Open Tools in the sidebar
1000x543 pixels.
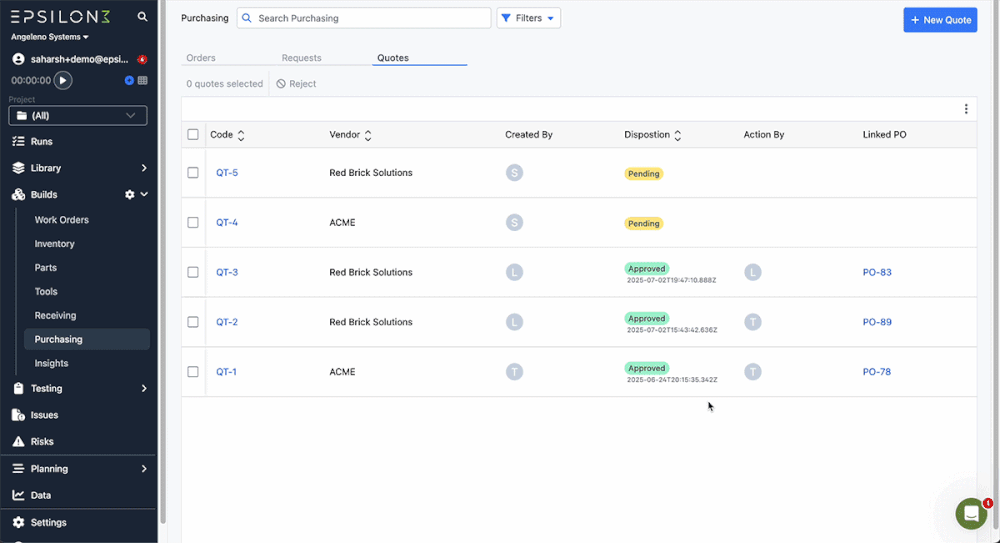tap(46, 292)
